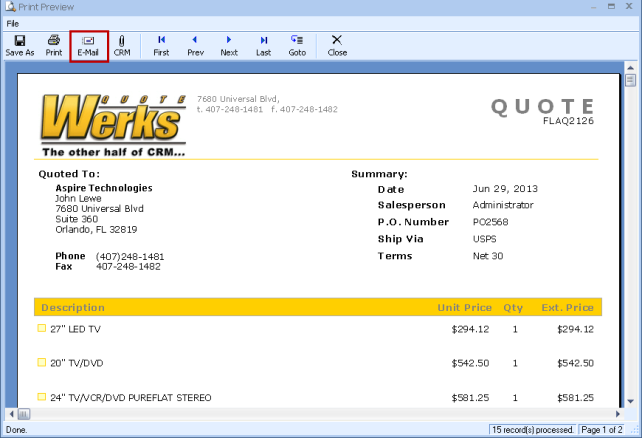
Task: Close the preview using the toolbar Close icon
Action: coord(337,45)
